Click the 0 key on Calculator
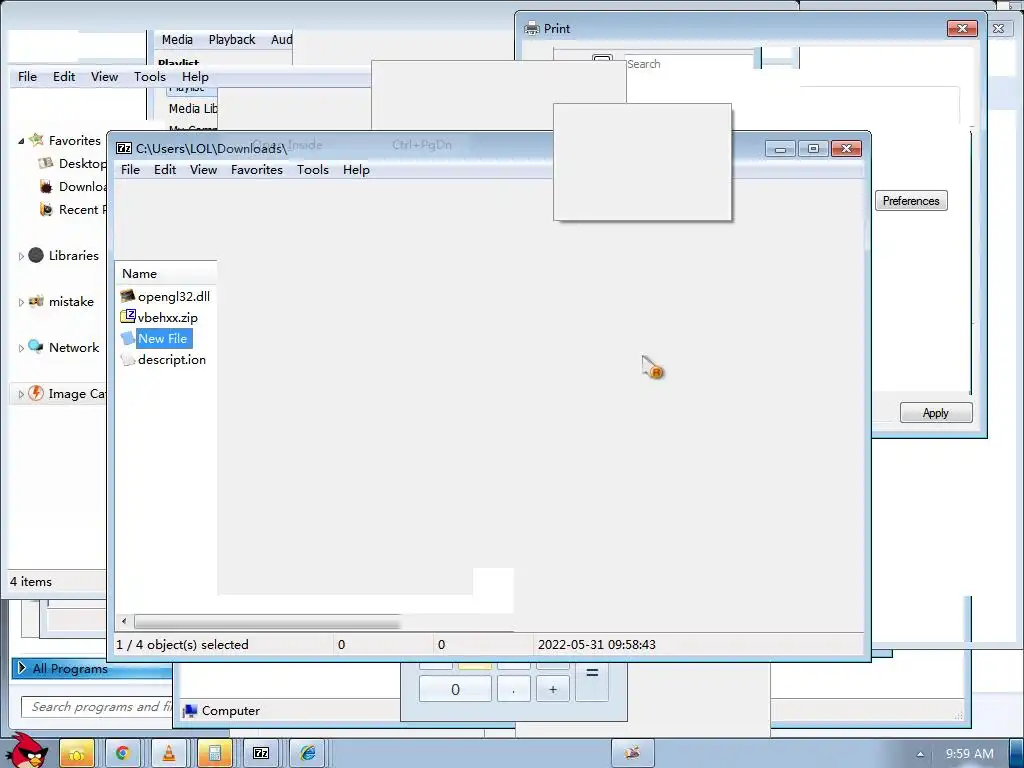1024x768 pixels. click(455, 689)
